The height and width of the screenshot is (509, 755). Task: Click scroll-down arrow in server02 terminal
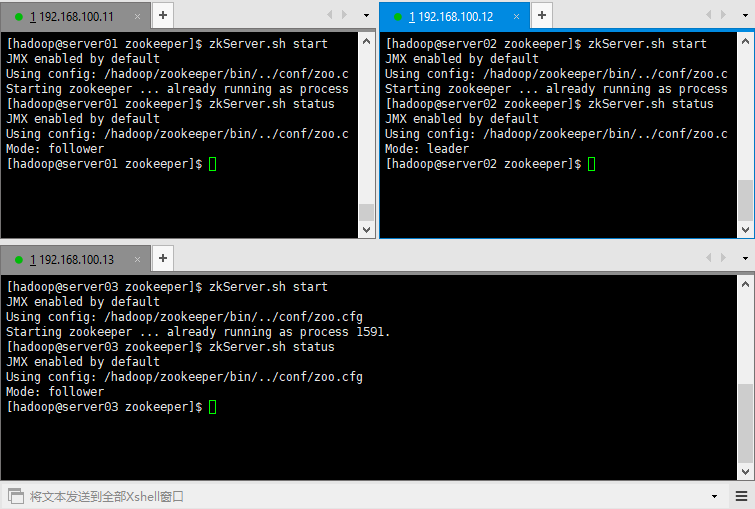point(745,230)
